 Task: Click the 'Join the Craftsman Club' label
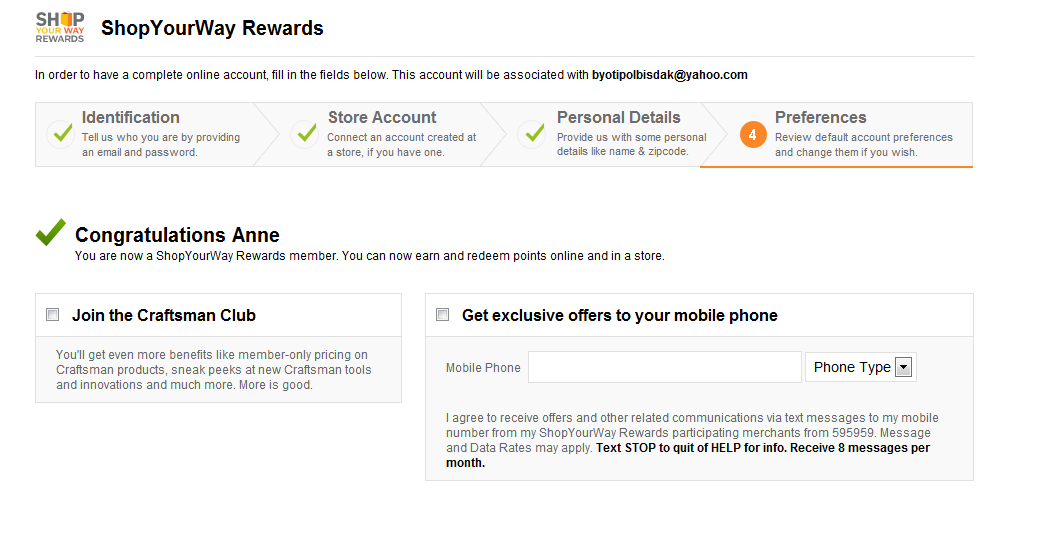[164, 315]
